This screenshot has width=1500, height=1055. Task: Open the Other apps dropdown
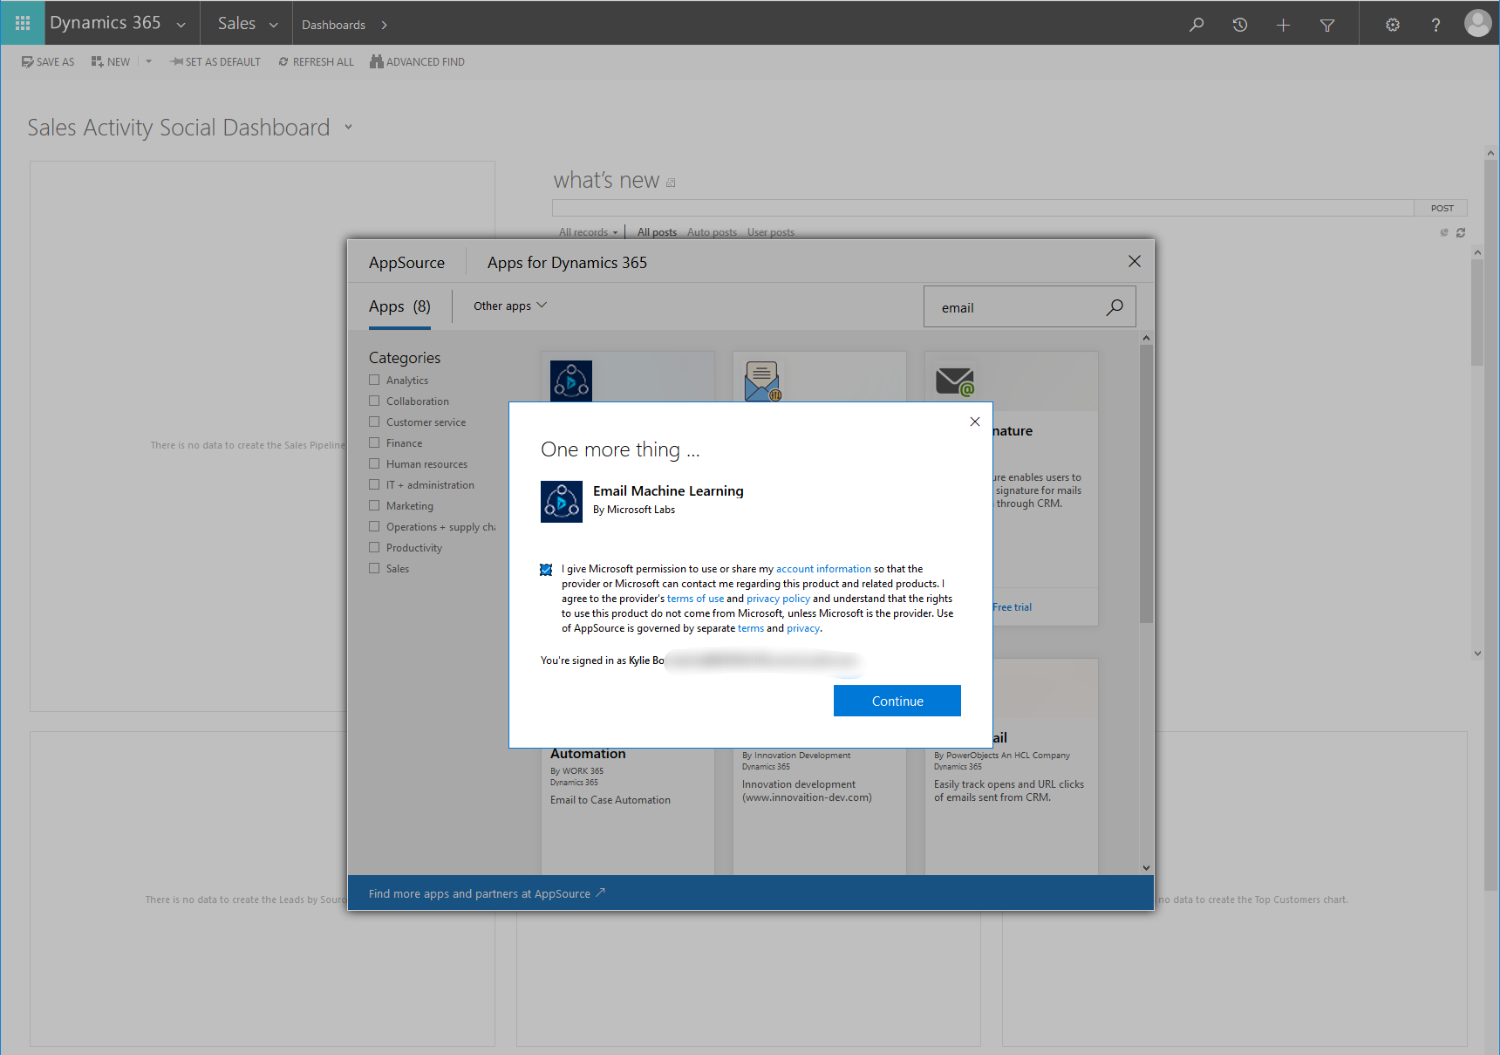[x=510, y=306]
